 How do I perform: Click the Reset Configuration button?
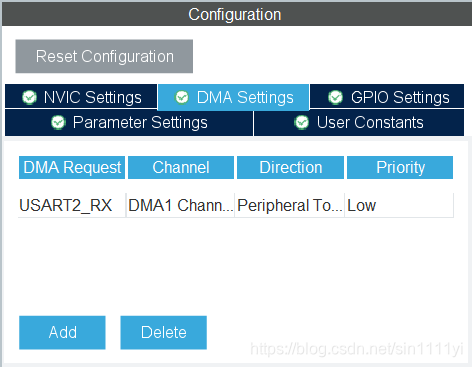click(104, 56)
